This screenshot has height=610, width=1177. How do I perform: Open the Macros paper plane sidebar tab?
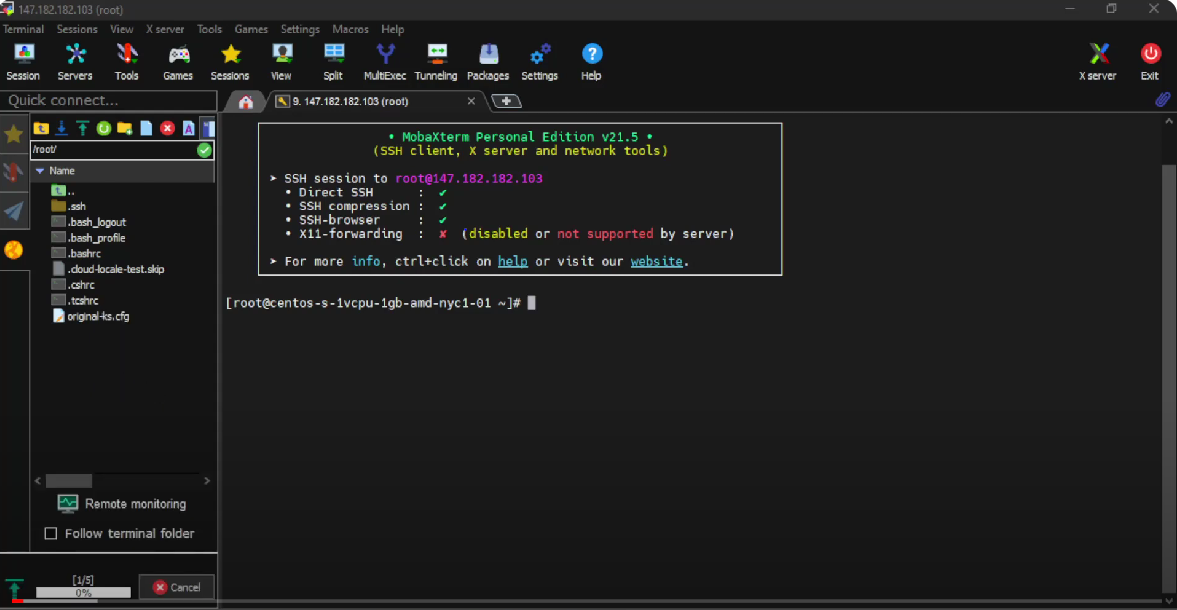[x=14, y=211]
